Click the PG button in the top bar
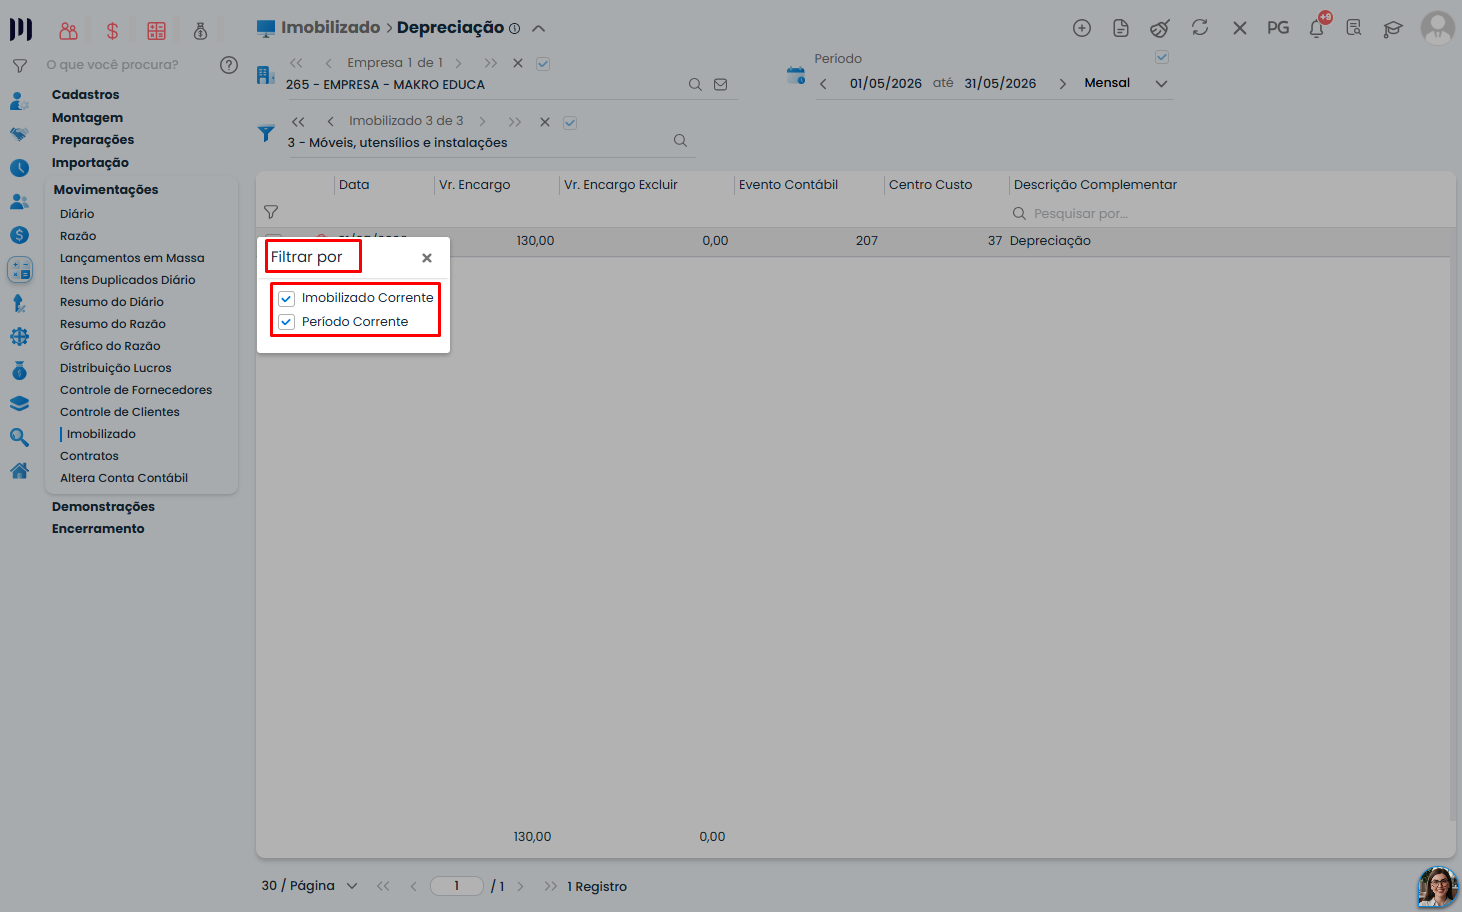 (1278, 28)
